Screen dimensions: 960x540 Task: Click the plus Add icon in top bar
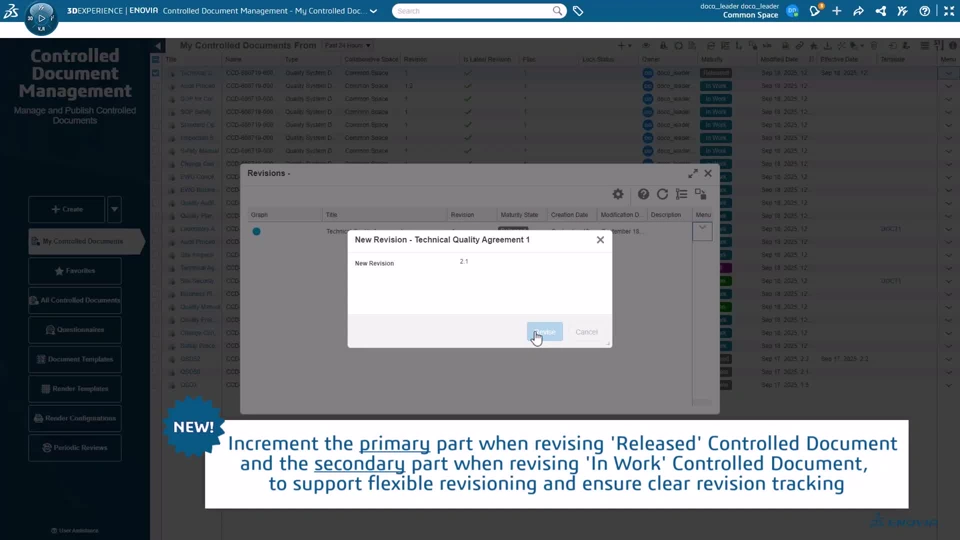837,11
